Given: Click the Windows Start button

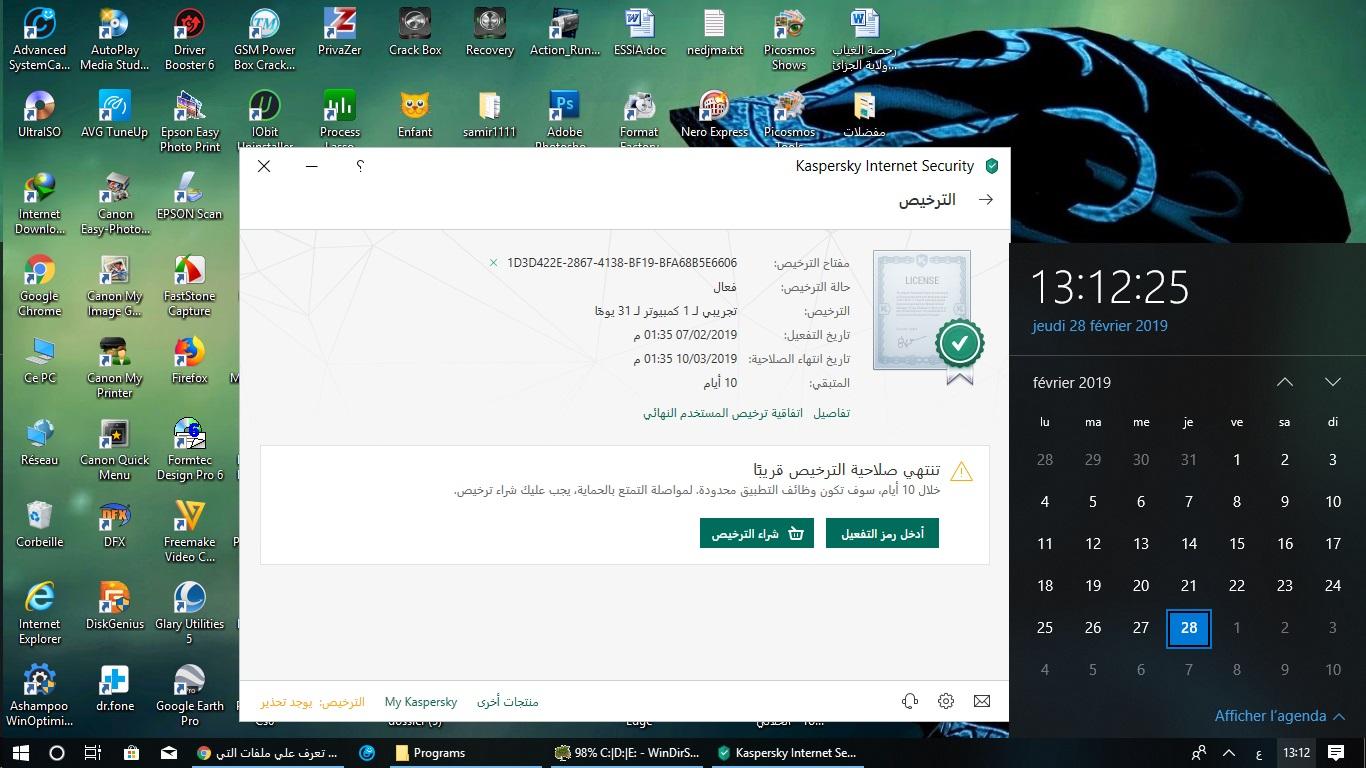Looking at the screenshot, I should tap(19, 752).
